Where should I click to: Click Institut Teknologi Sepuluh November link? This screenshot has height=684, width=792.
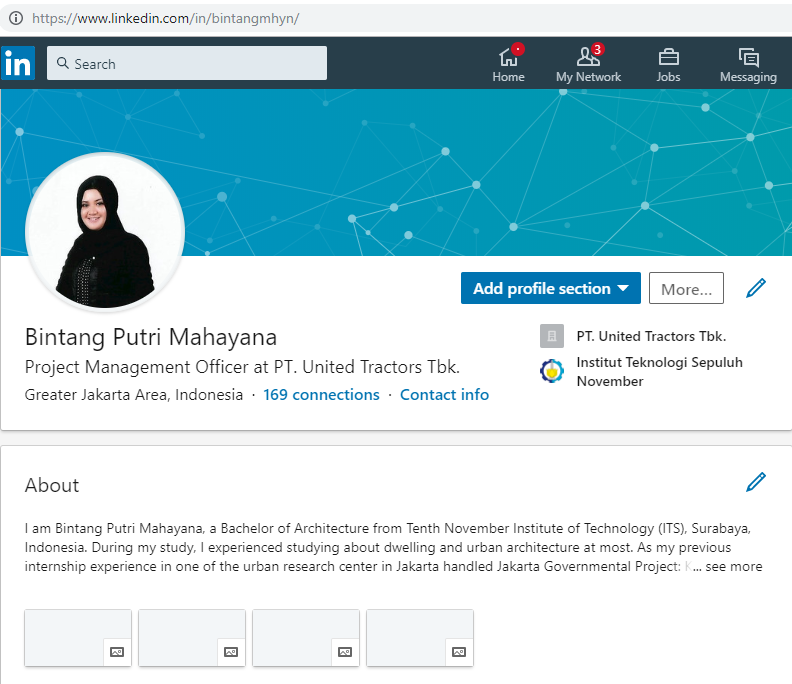tap(659, 372)
